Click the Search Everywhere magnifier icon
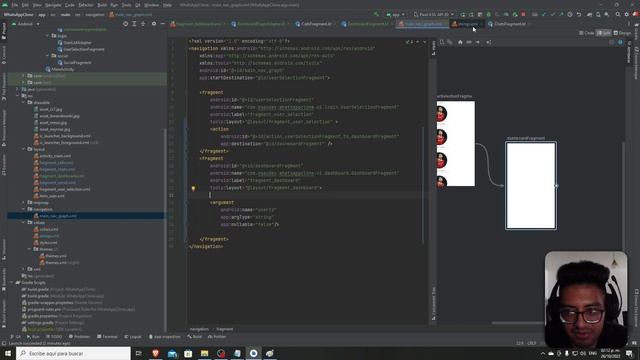Screen dimensions: 640x360 coord(618,14)
